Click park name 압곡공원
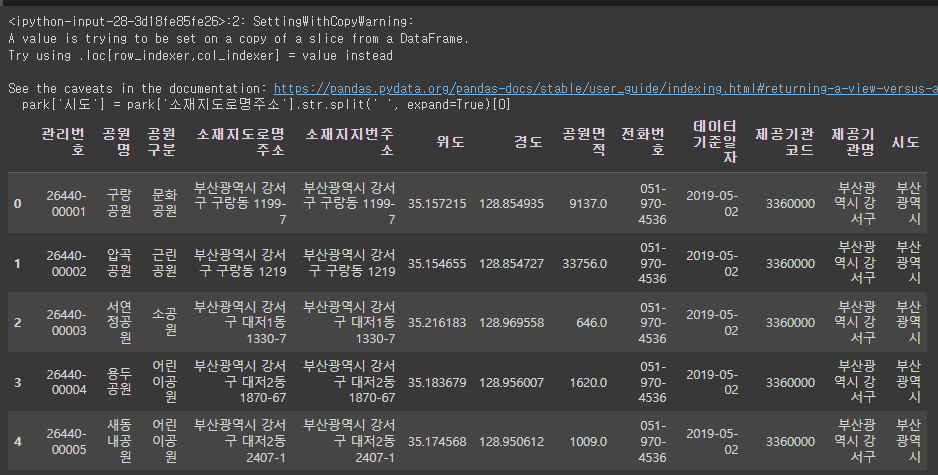 click(119, 263)
